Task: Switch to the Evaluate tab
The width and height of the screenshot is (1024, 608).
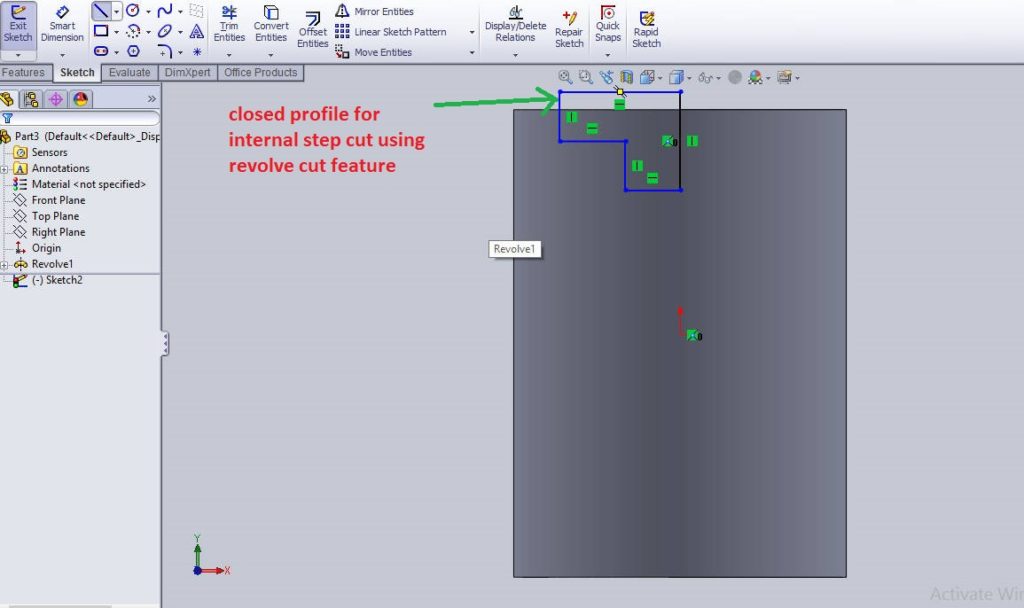Action: (x=129, y=72)
